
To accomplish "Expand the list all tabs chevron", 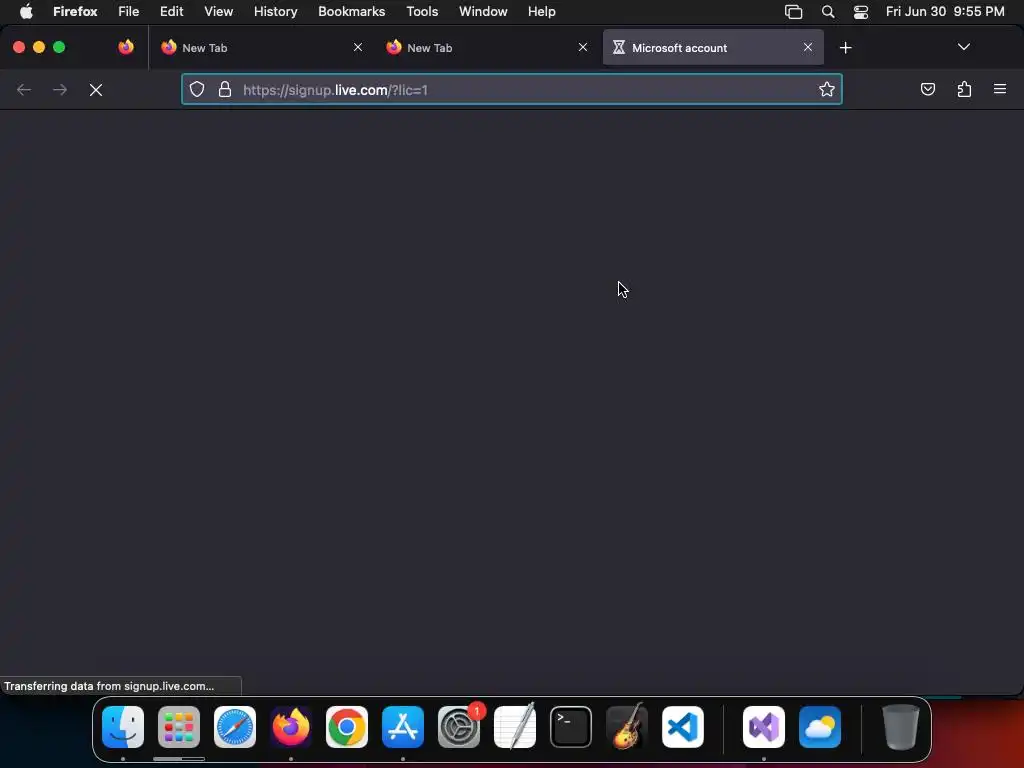I will [x=963, y=47].
